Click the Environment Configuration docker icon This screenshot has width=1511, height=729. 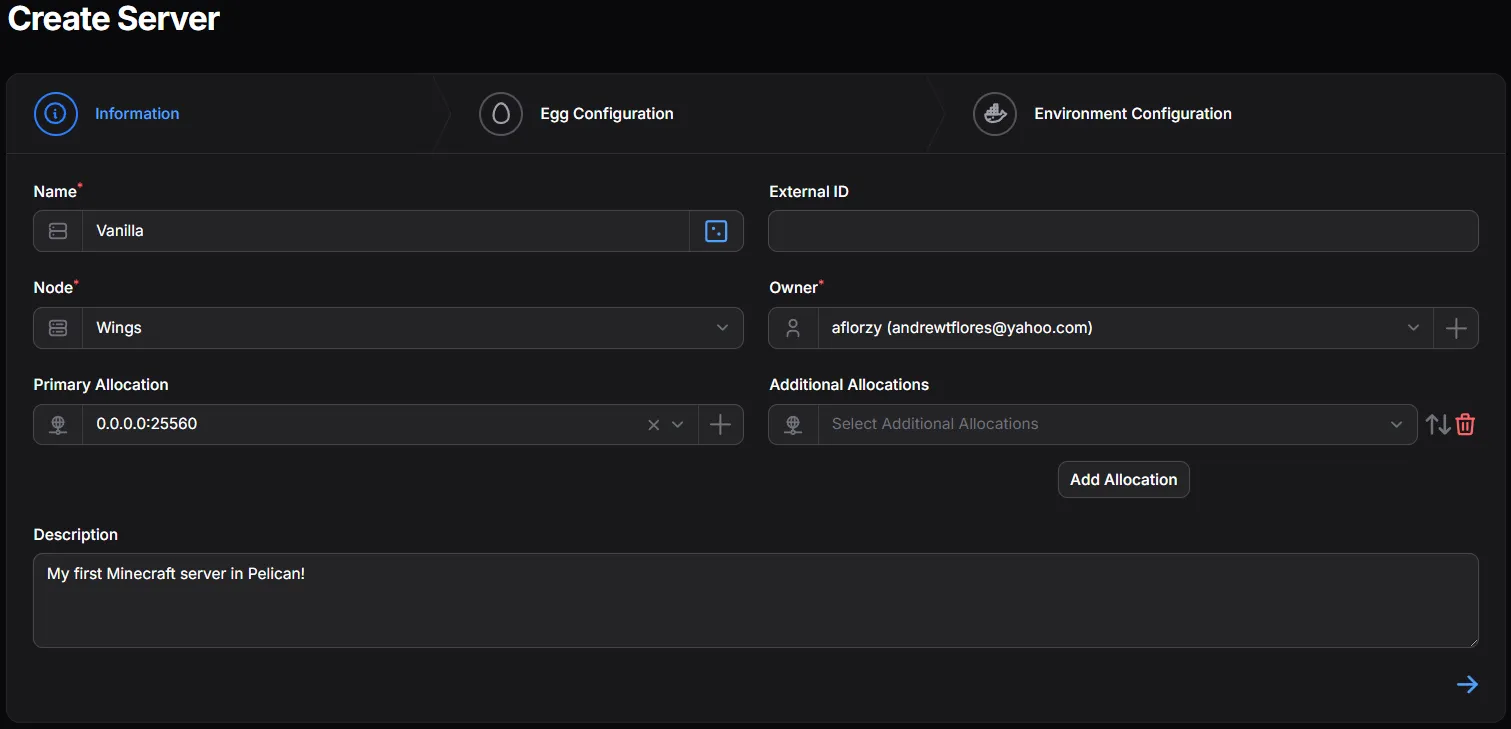click(x=995, y=114)
